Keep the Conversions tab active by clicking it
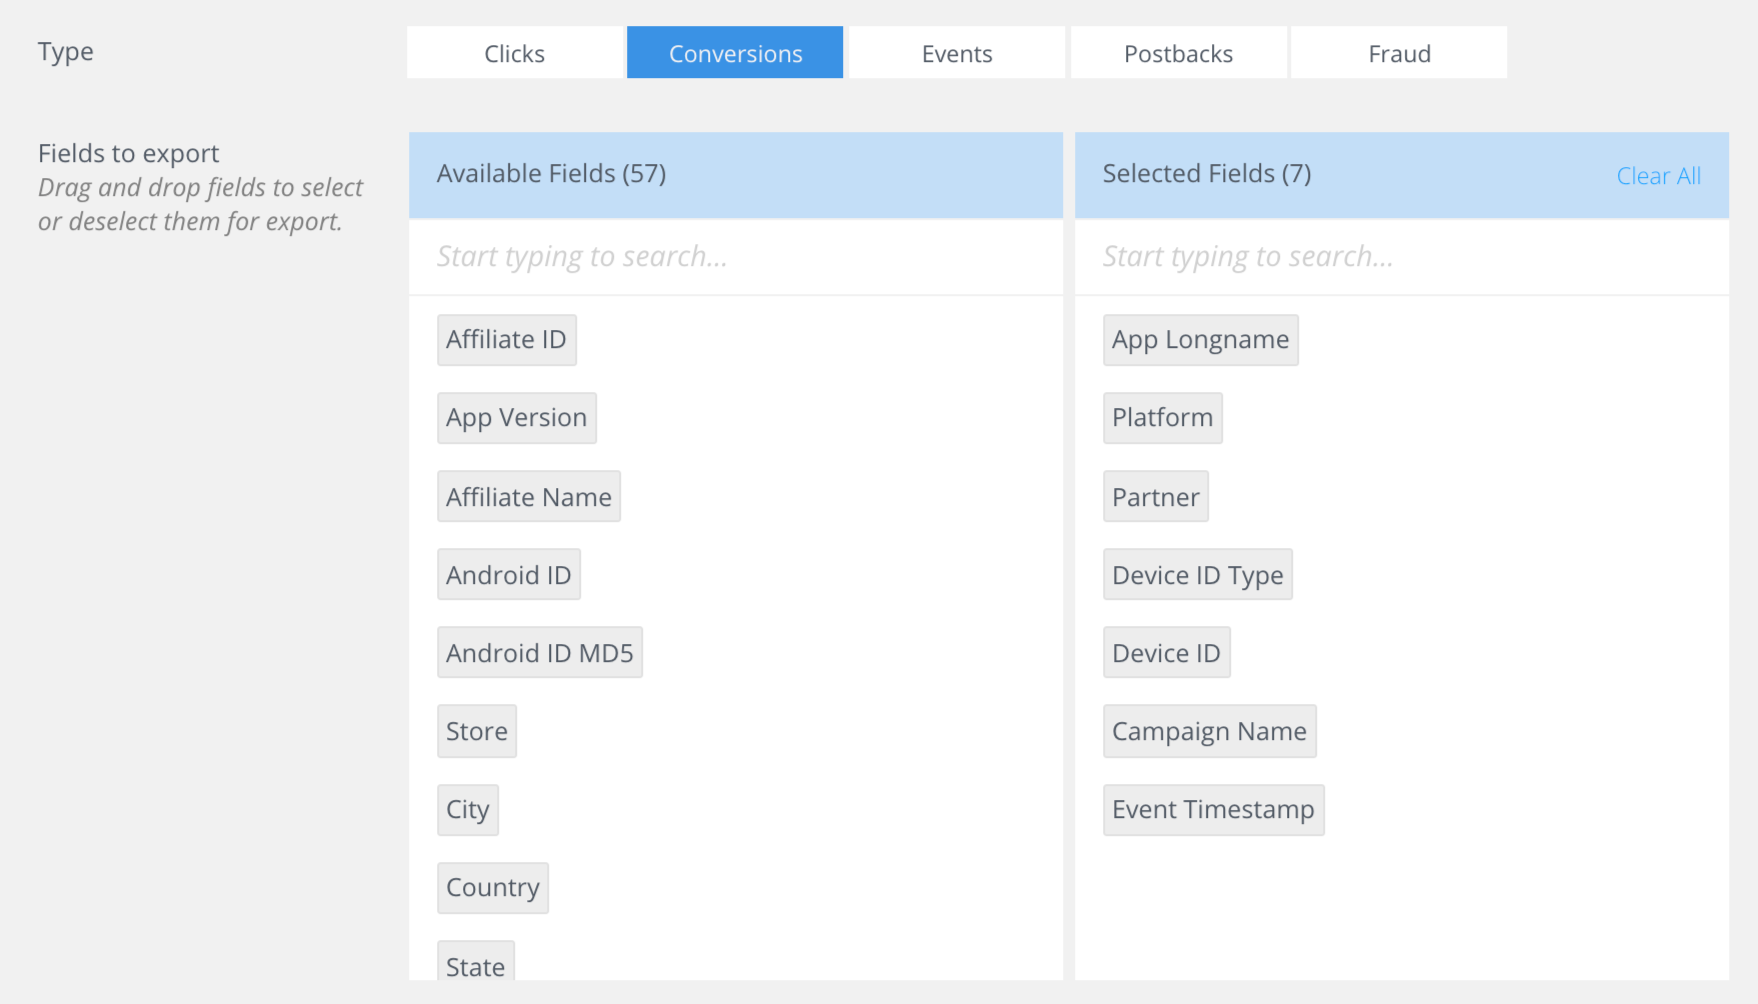Image resolution: width=1758 pixels, height=1004 pixels. 734,52
